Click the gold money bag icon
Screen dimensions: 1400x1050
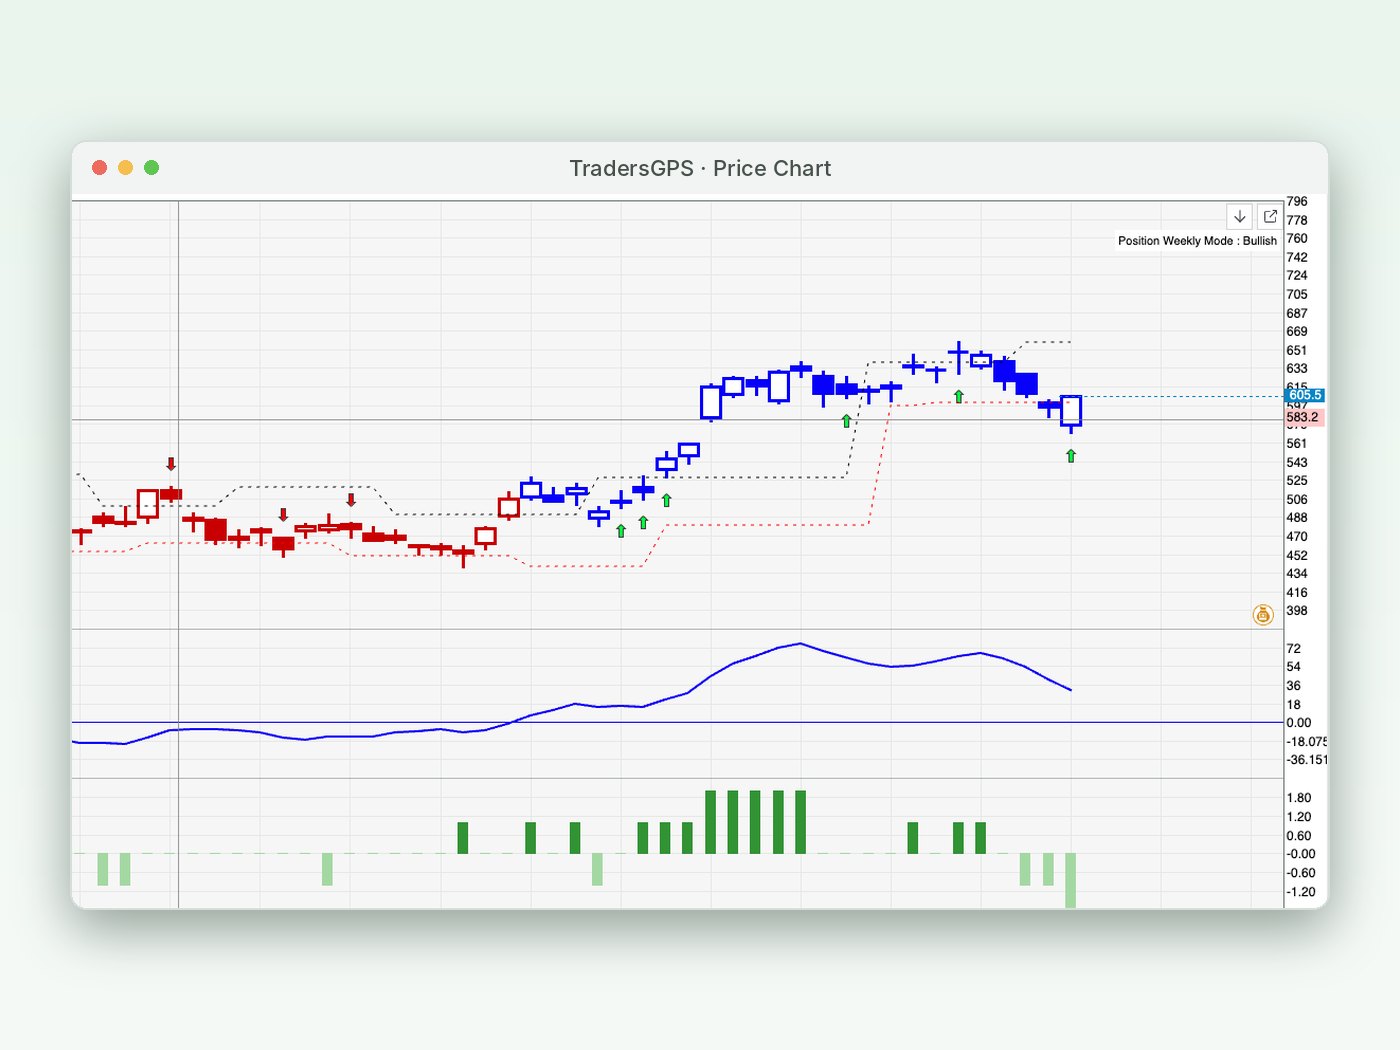click(x=1263, y=615)
